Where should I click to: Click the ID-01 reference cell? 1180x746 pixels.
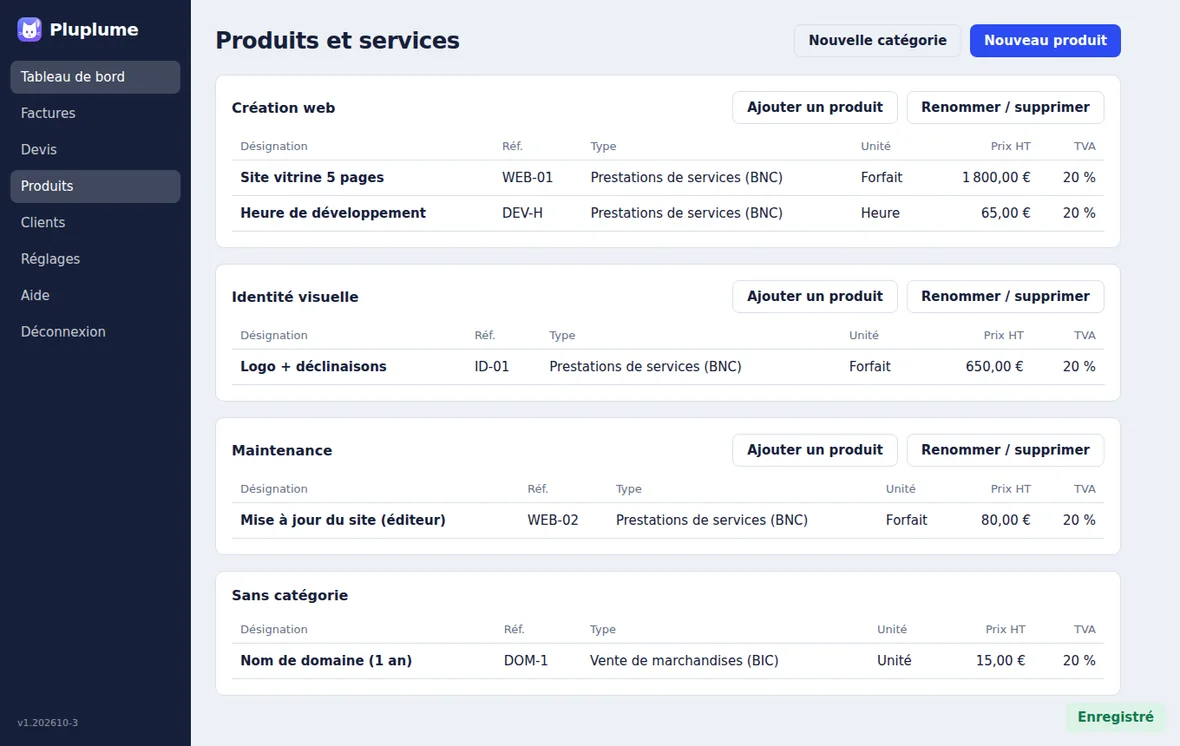point(491,367)
